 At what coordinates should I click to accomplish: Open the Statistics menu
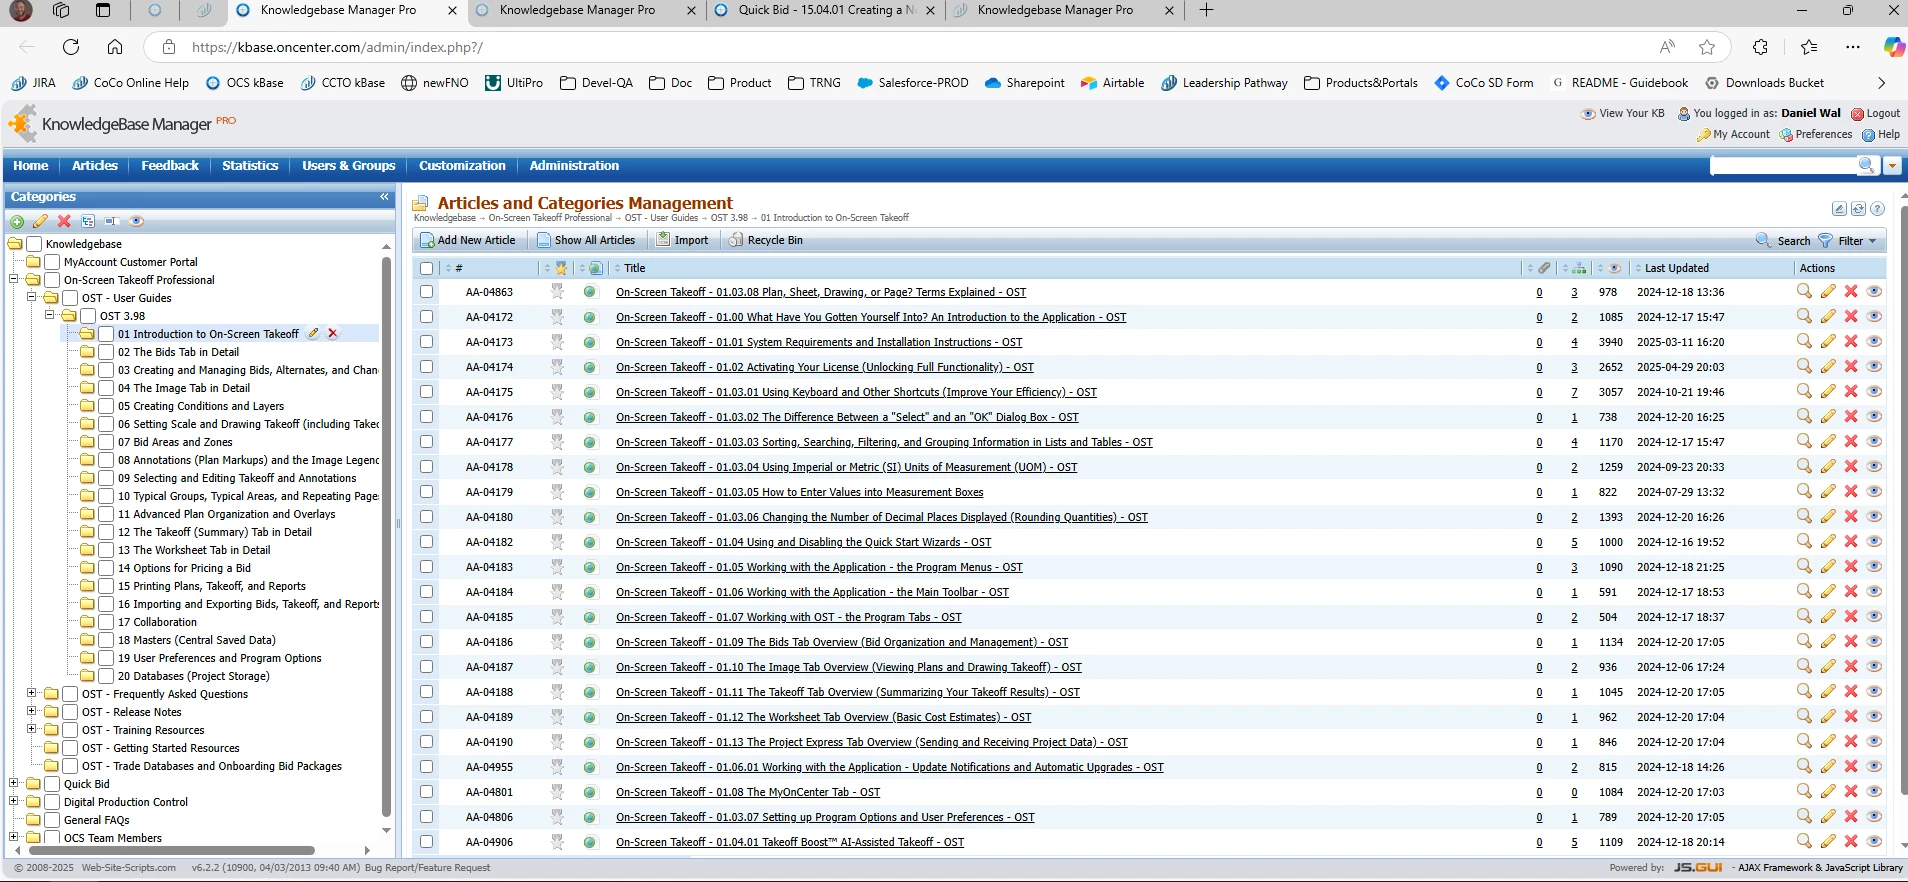pos(250,166)
